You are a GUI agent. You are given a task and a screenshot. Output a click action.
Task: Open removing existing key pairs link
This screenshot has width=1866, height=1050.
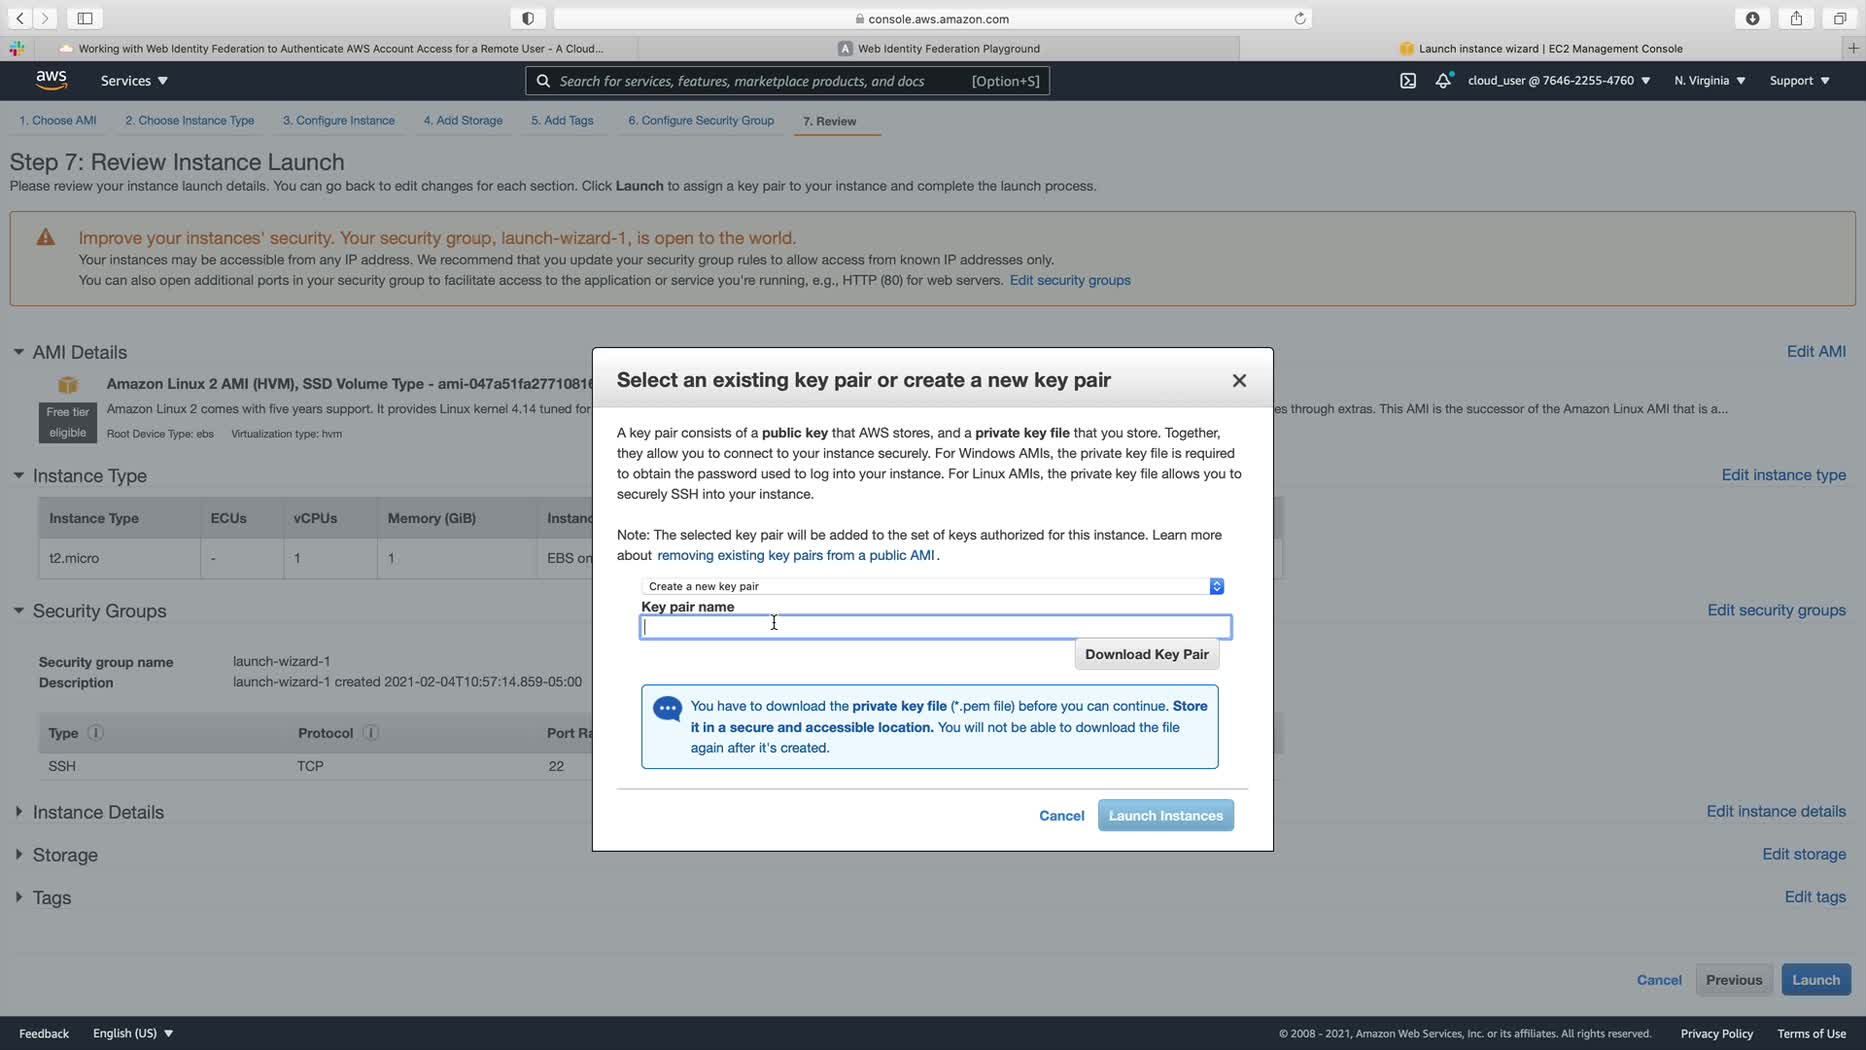click(796, 555)
